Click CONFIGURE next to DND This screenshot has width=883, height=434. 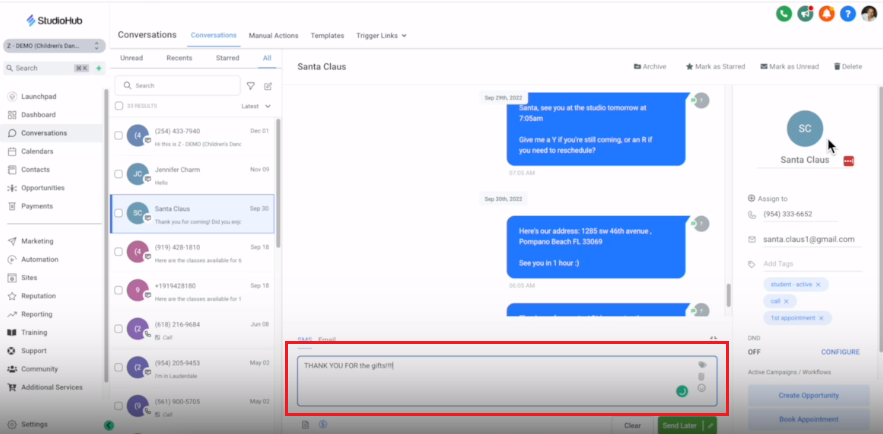point(840,352)
